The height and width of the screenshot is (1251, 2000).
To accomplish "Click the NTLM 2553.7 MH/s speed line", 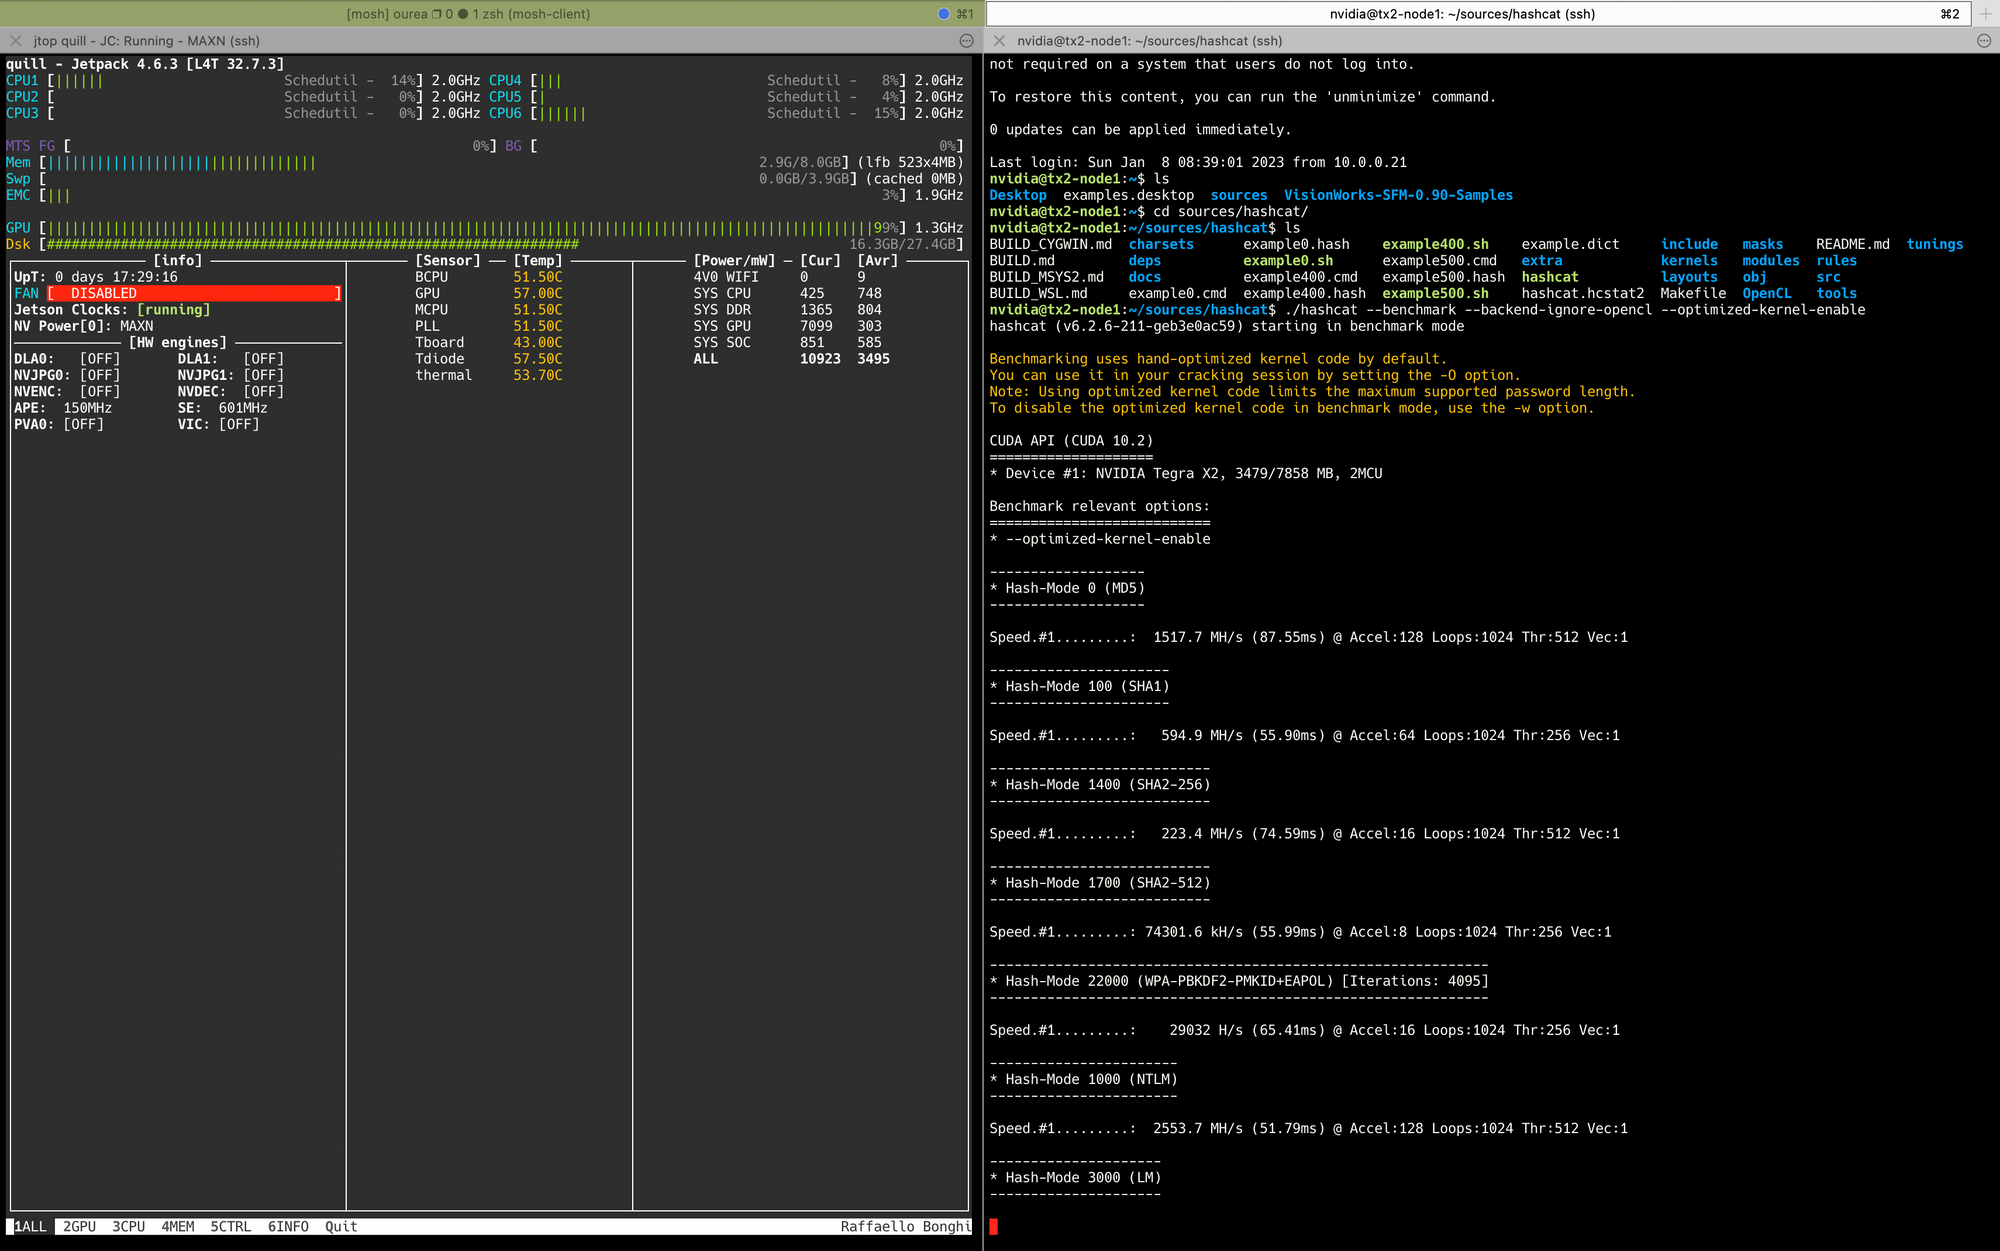I will [x=1308, y=1128].
